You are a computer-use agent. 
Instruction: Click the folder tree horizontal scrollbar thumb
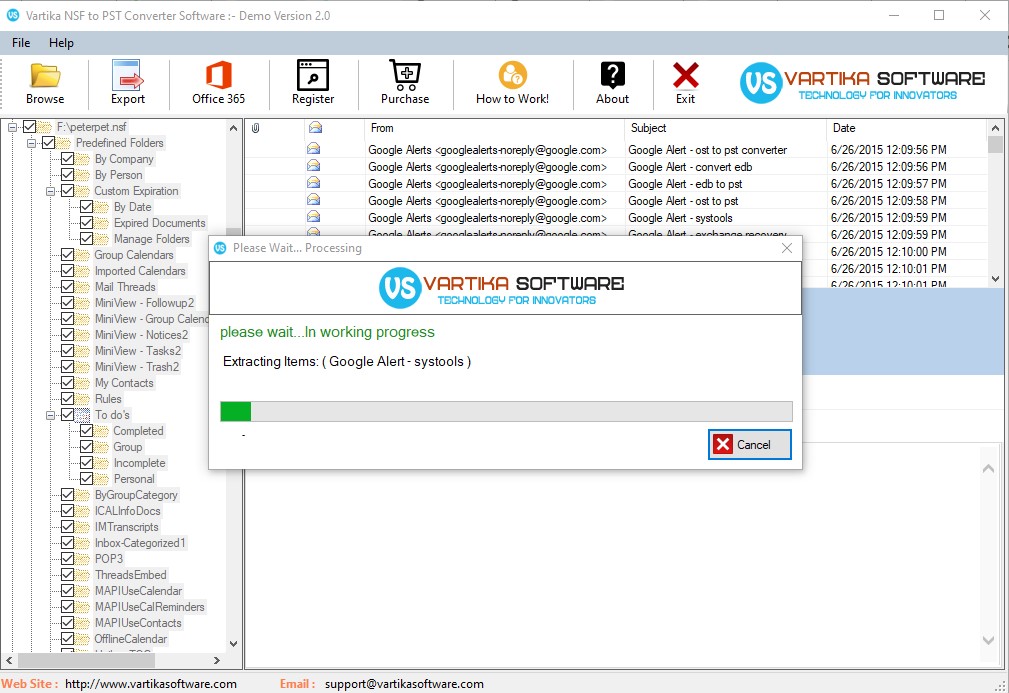coord(86,660)
